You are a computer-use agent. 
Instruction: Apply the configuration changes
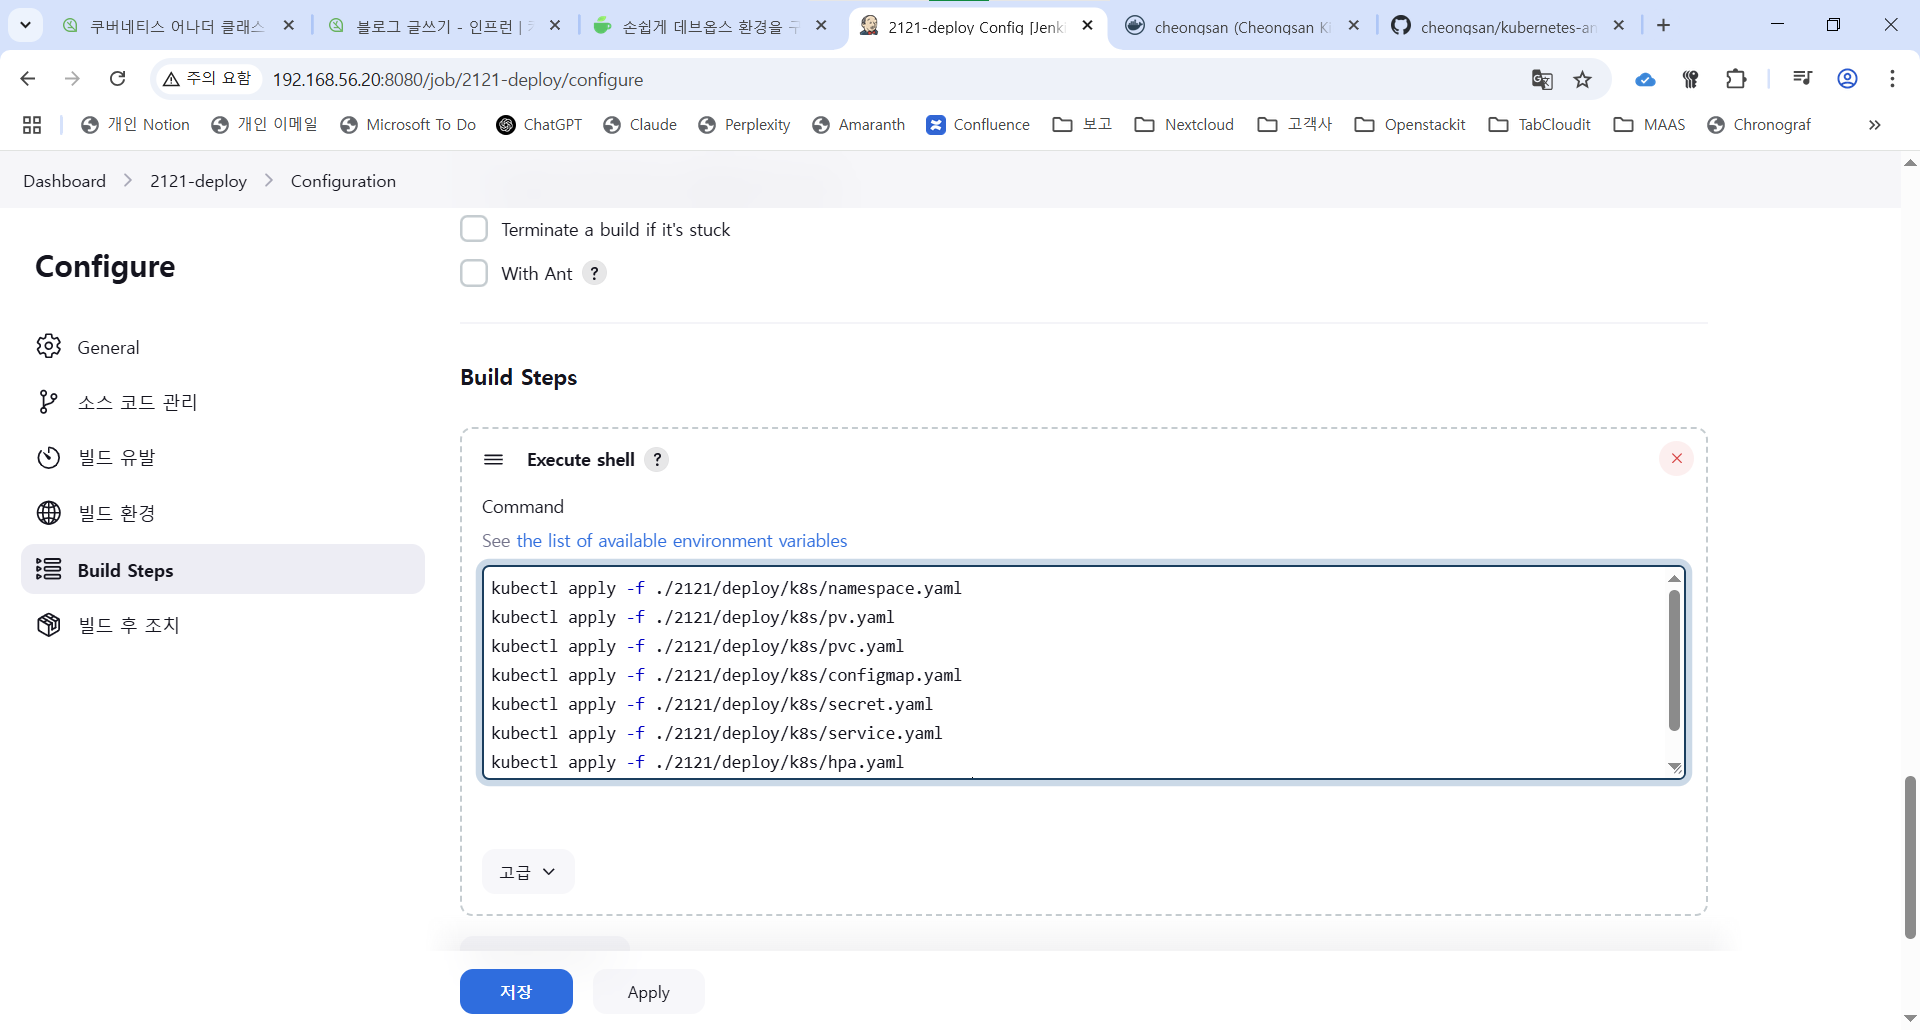click(649, 992)
